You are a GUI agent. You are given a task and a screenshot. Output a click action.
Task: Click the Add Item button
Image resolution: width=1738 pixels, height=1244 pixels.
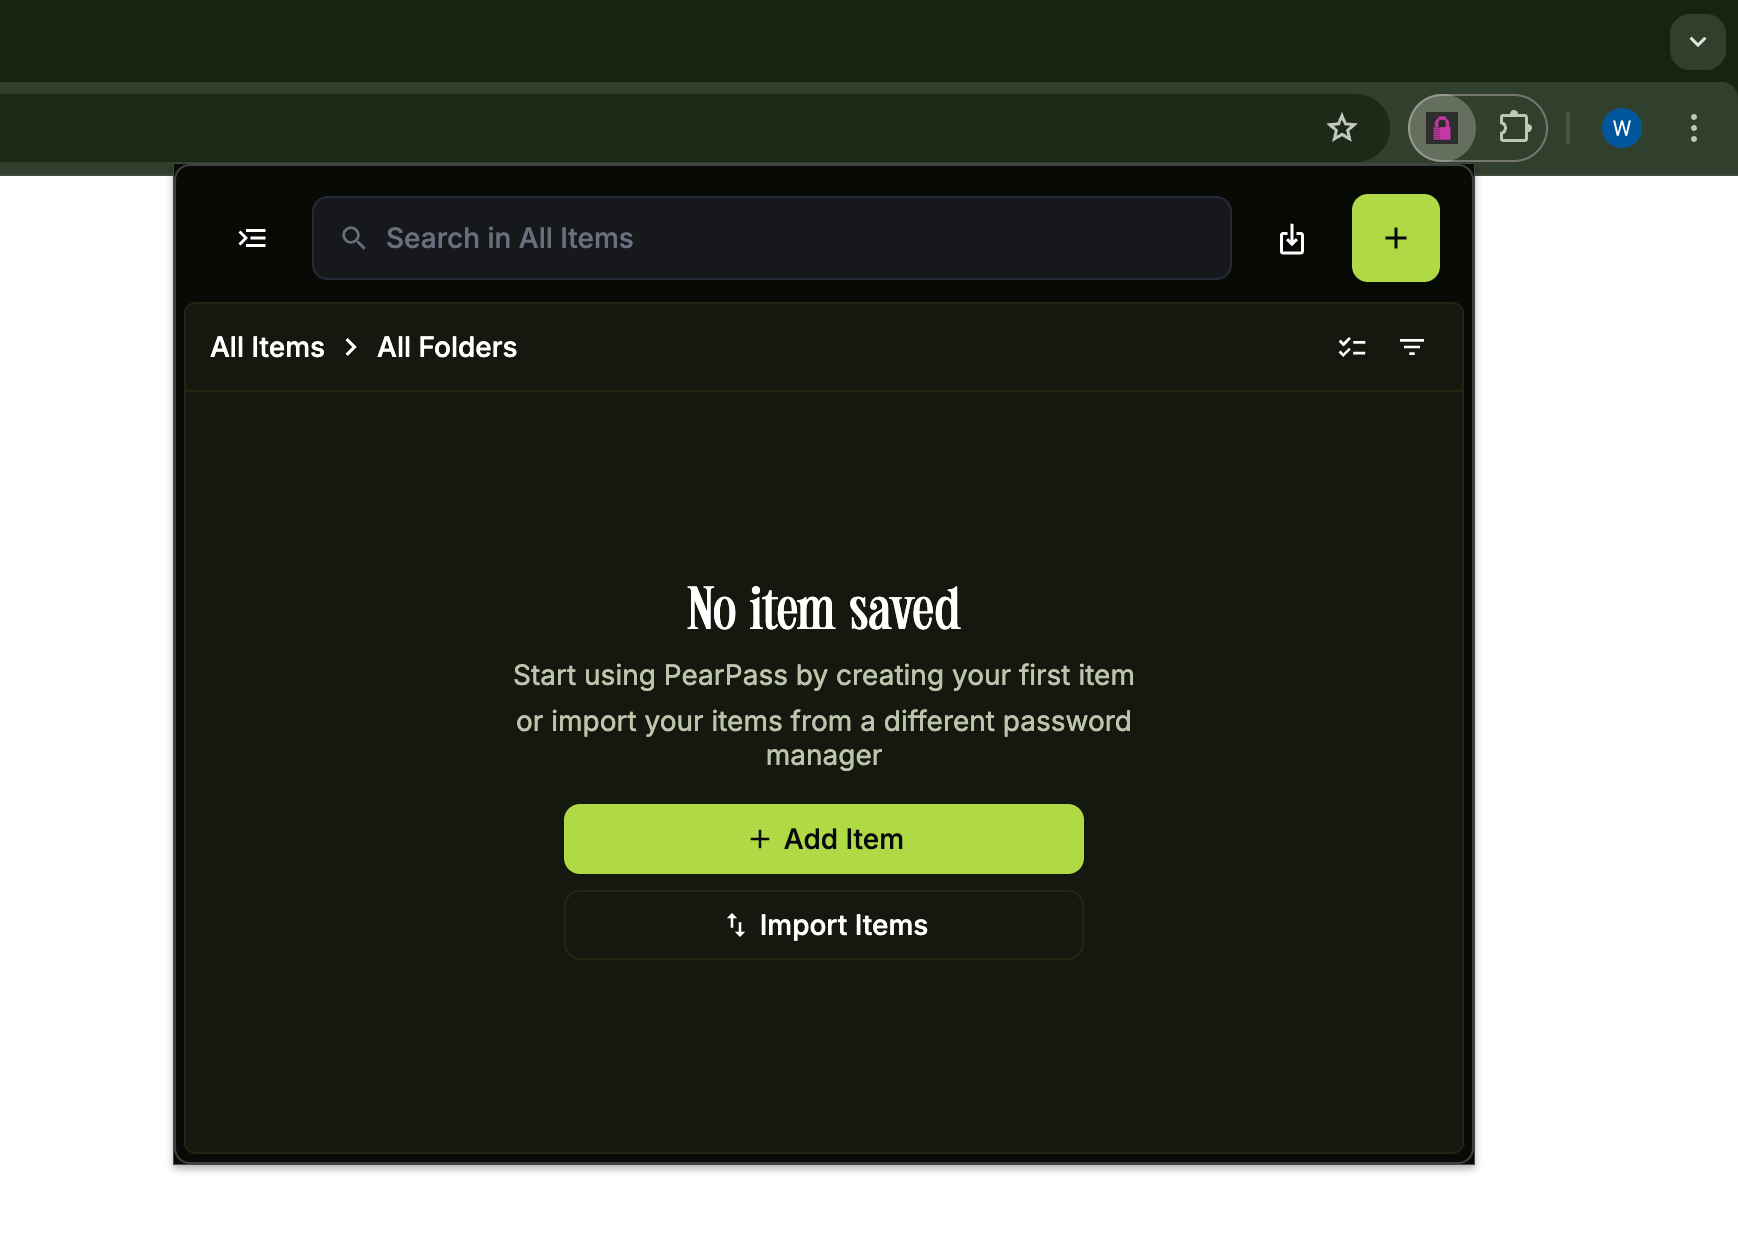[823, 839]
